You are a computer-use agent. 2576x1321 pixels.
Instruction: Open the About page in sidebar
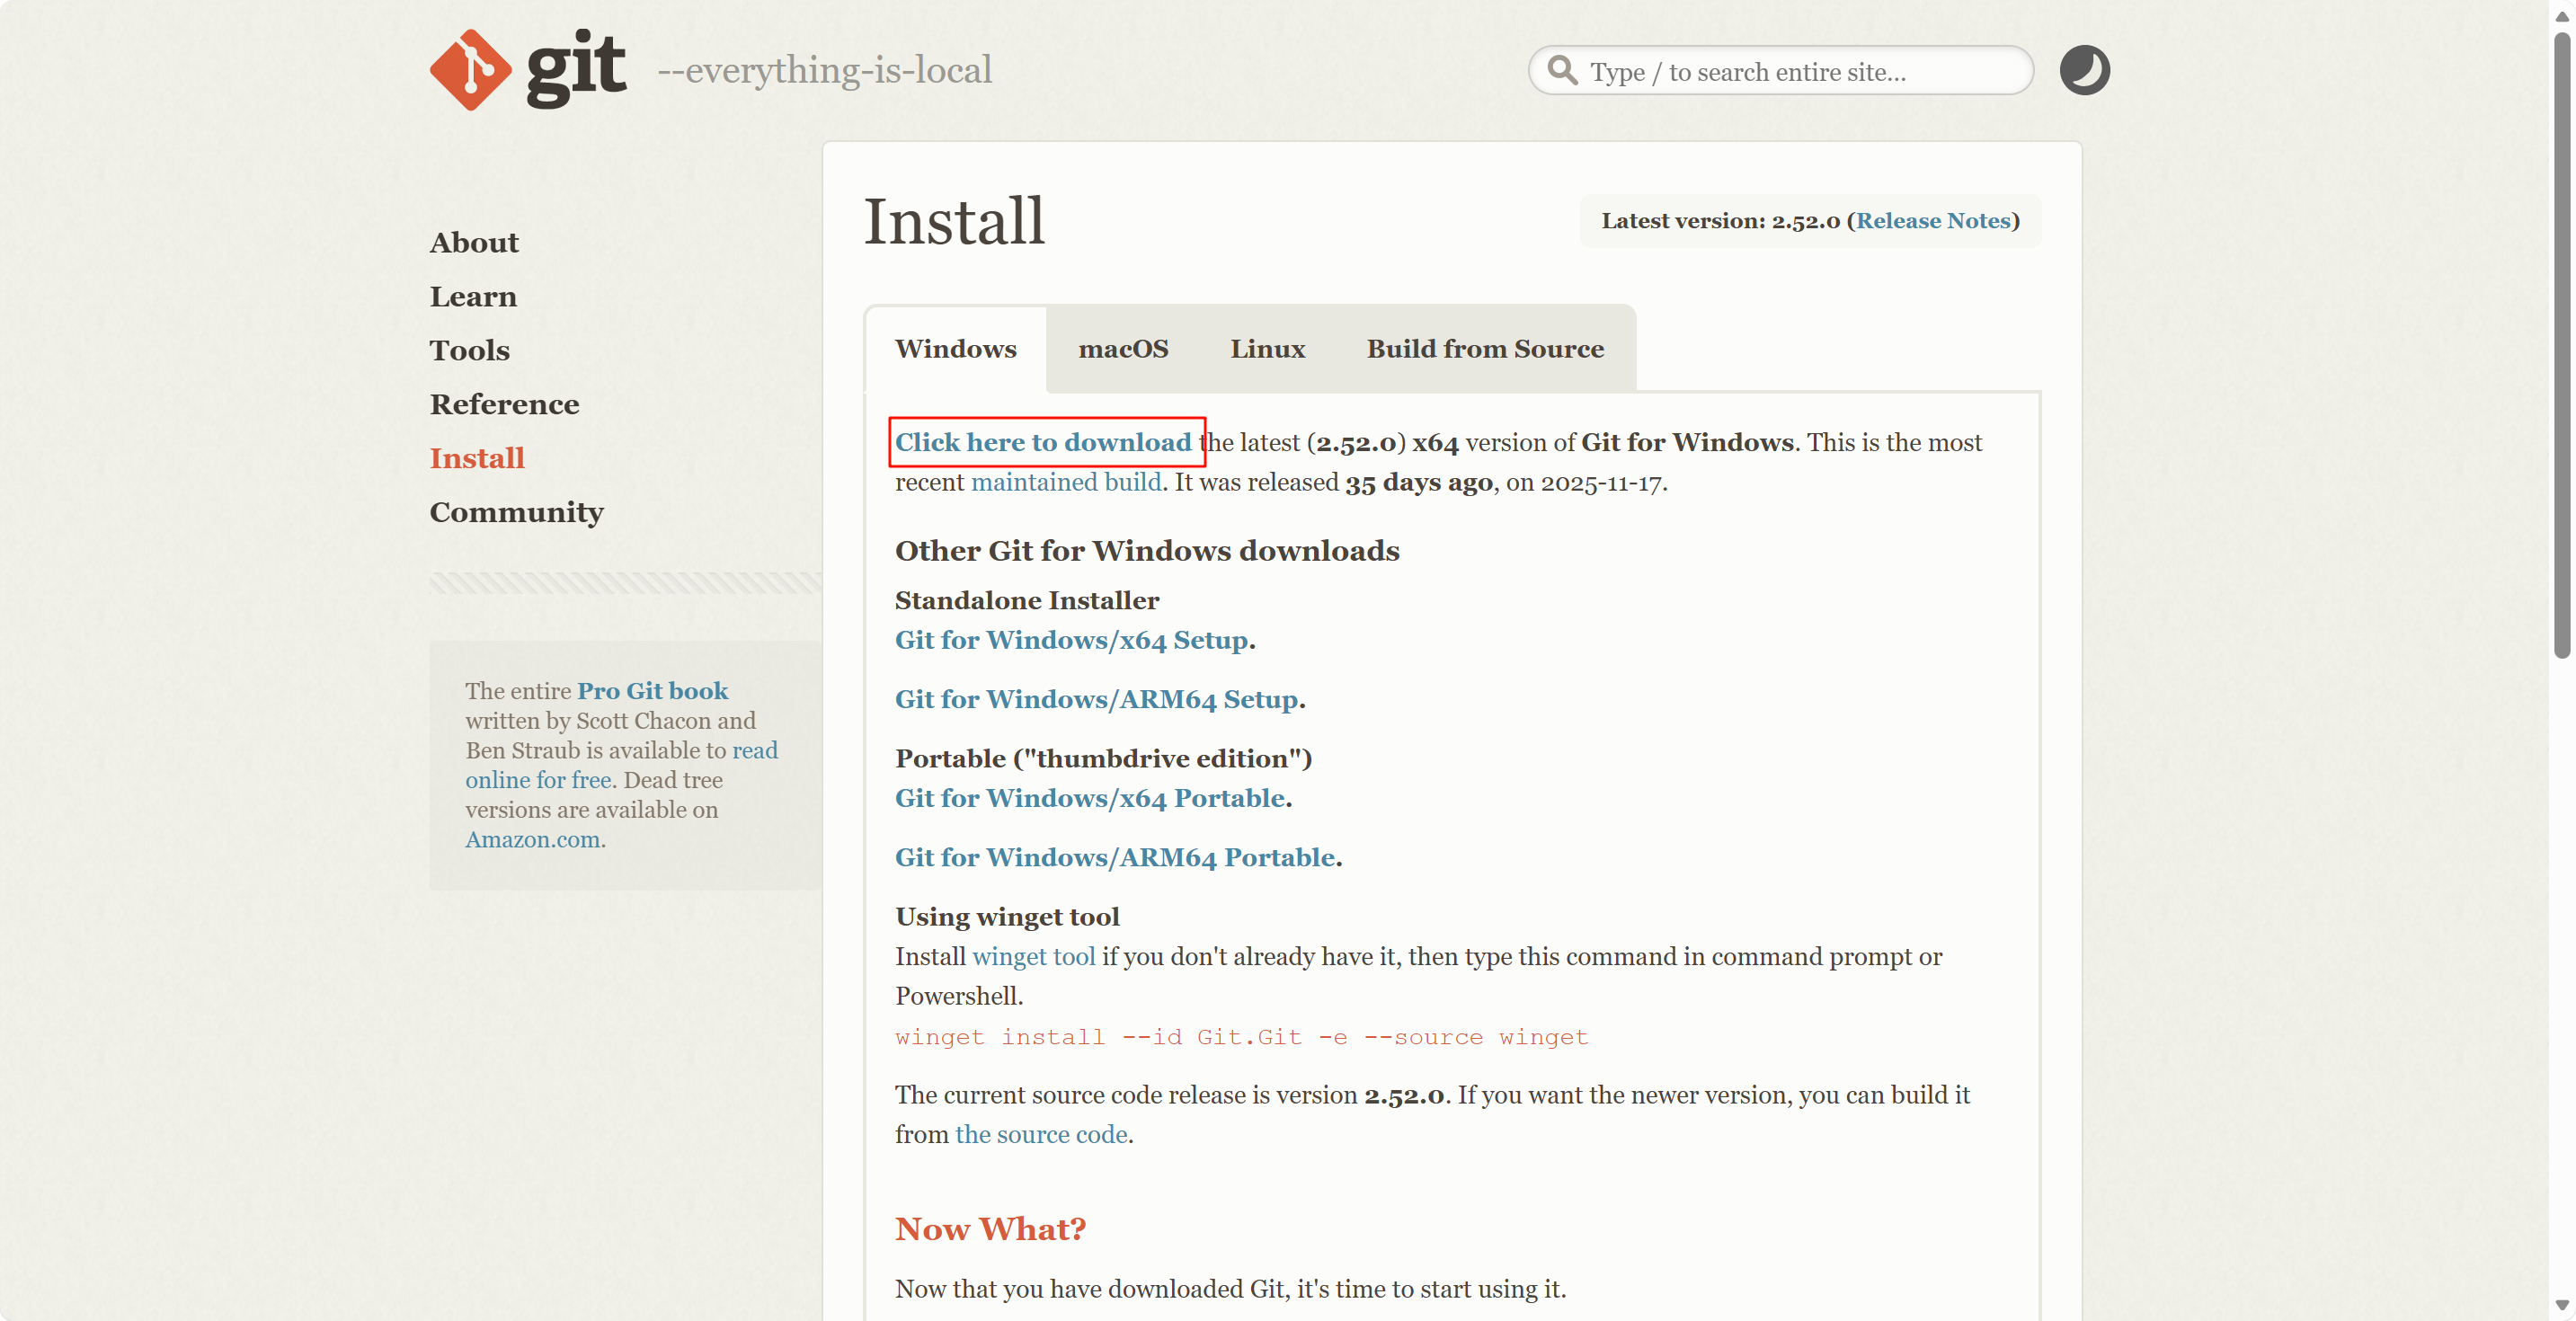click(474, 243)
